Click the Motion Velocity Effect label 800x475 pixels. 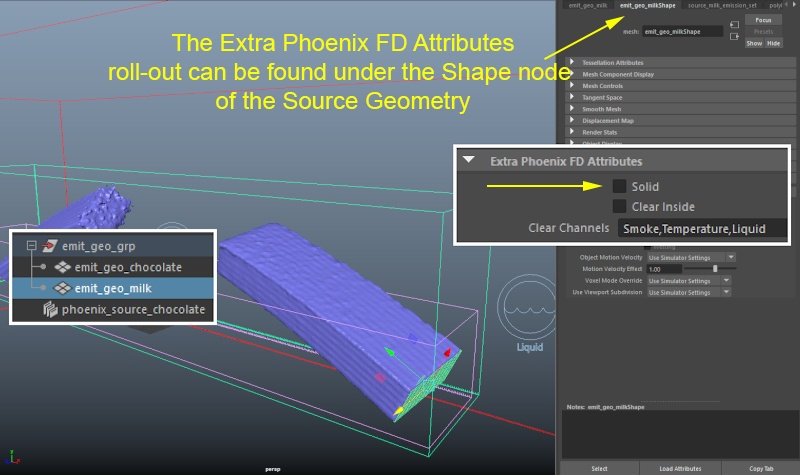point(612,269)
